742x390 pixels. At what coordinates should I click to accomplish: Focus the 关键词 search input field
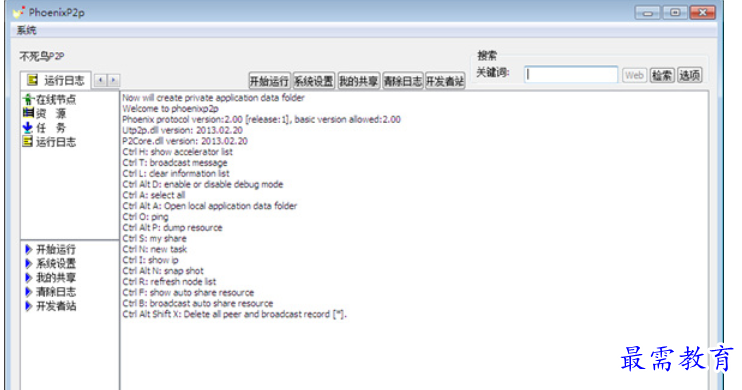pos(571,75)
